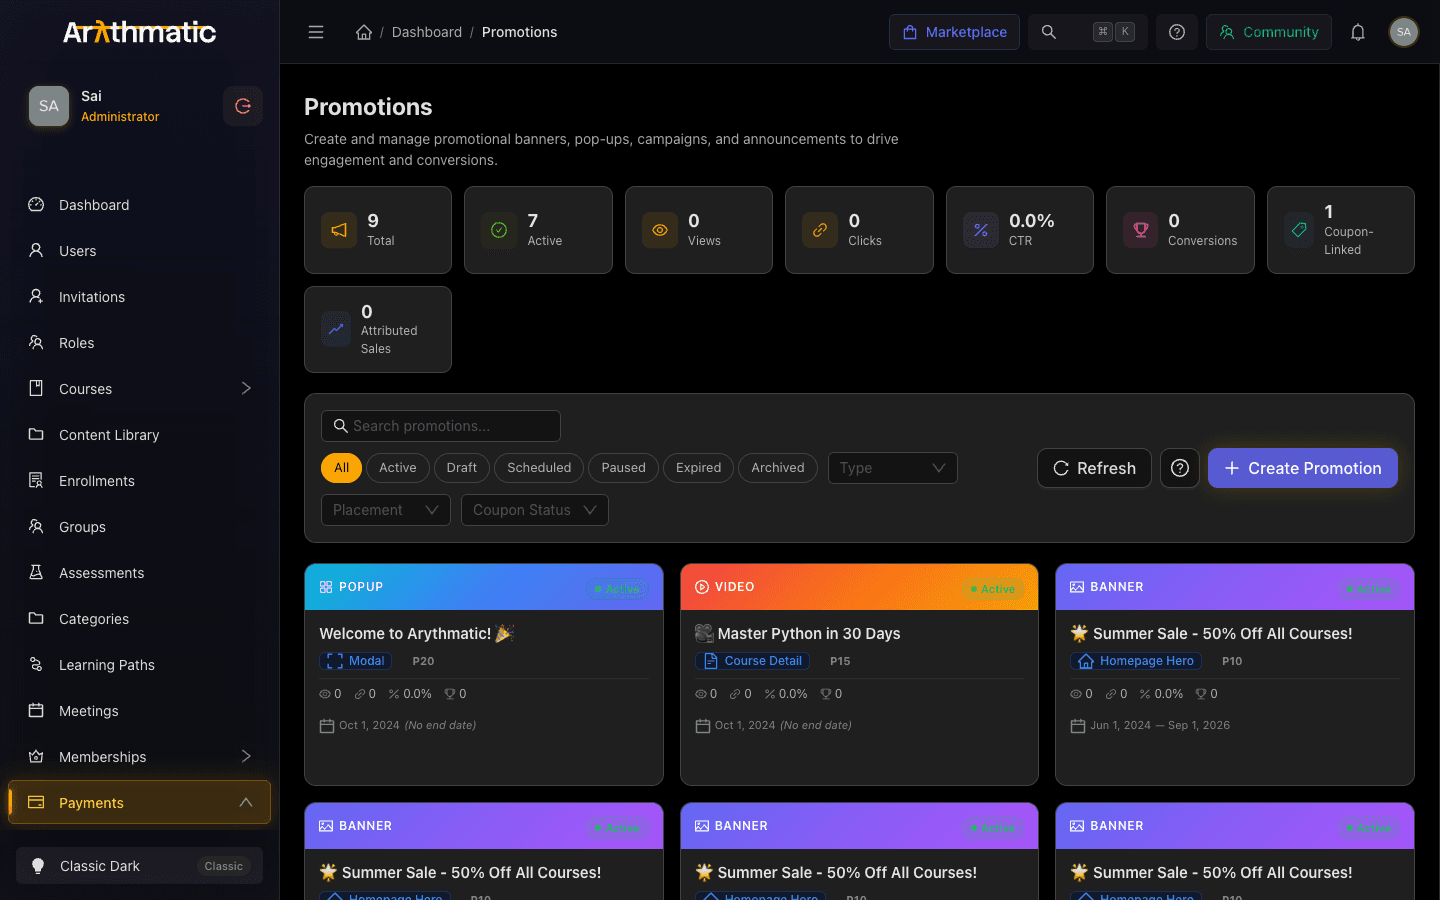The image size is (1440, 900).
Task: Expand the Memberships submenu chevron
Action: [246, 756]
